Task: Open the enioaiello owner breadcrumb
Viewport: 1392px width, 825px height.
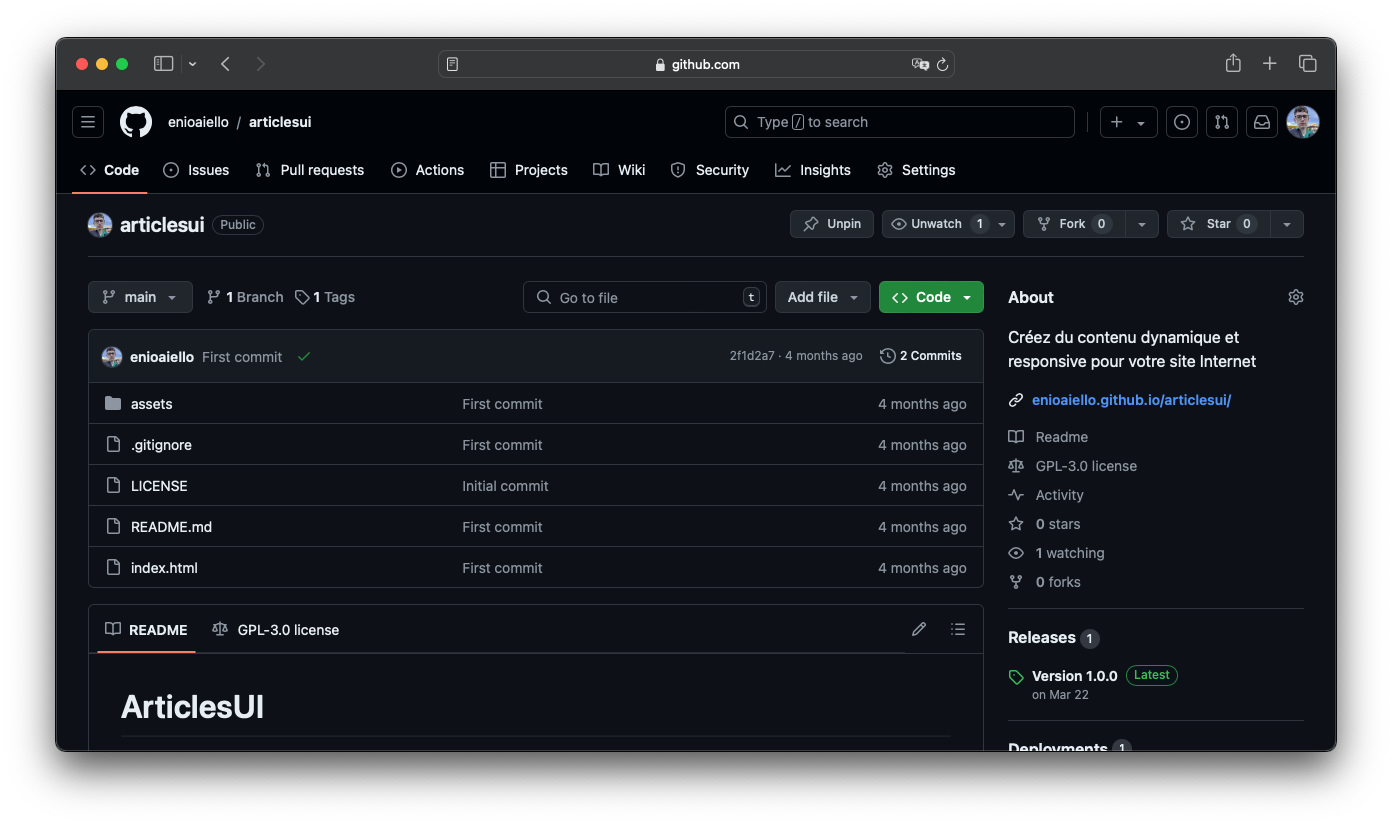Action: point(197,122)
